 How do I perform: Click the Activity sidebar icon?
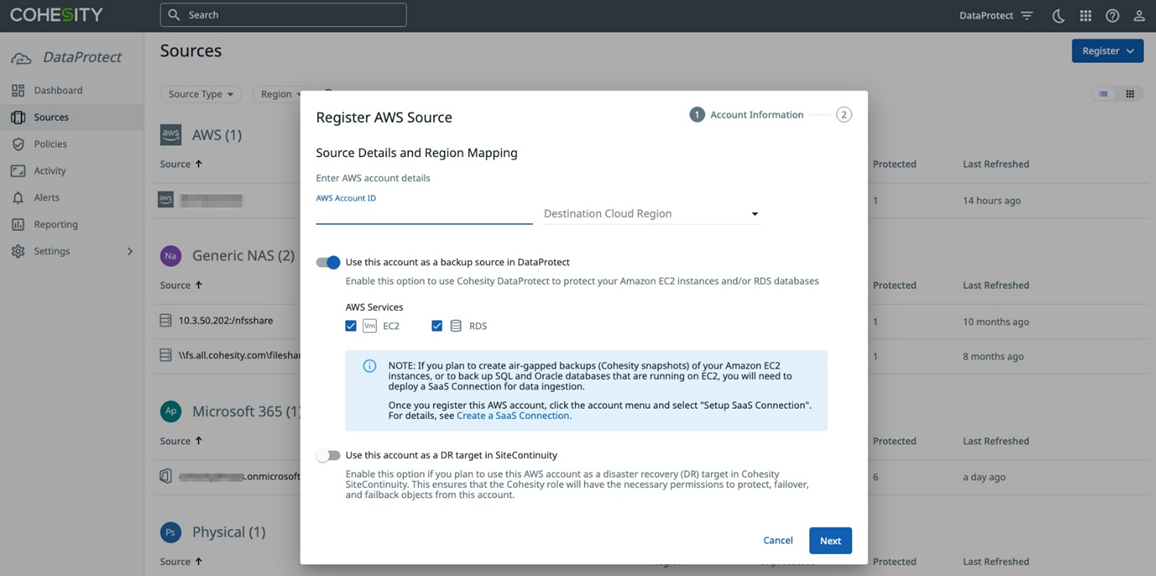coord(18,171)
